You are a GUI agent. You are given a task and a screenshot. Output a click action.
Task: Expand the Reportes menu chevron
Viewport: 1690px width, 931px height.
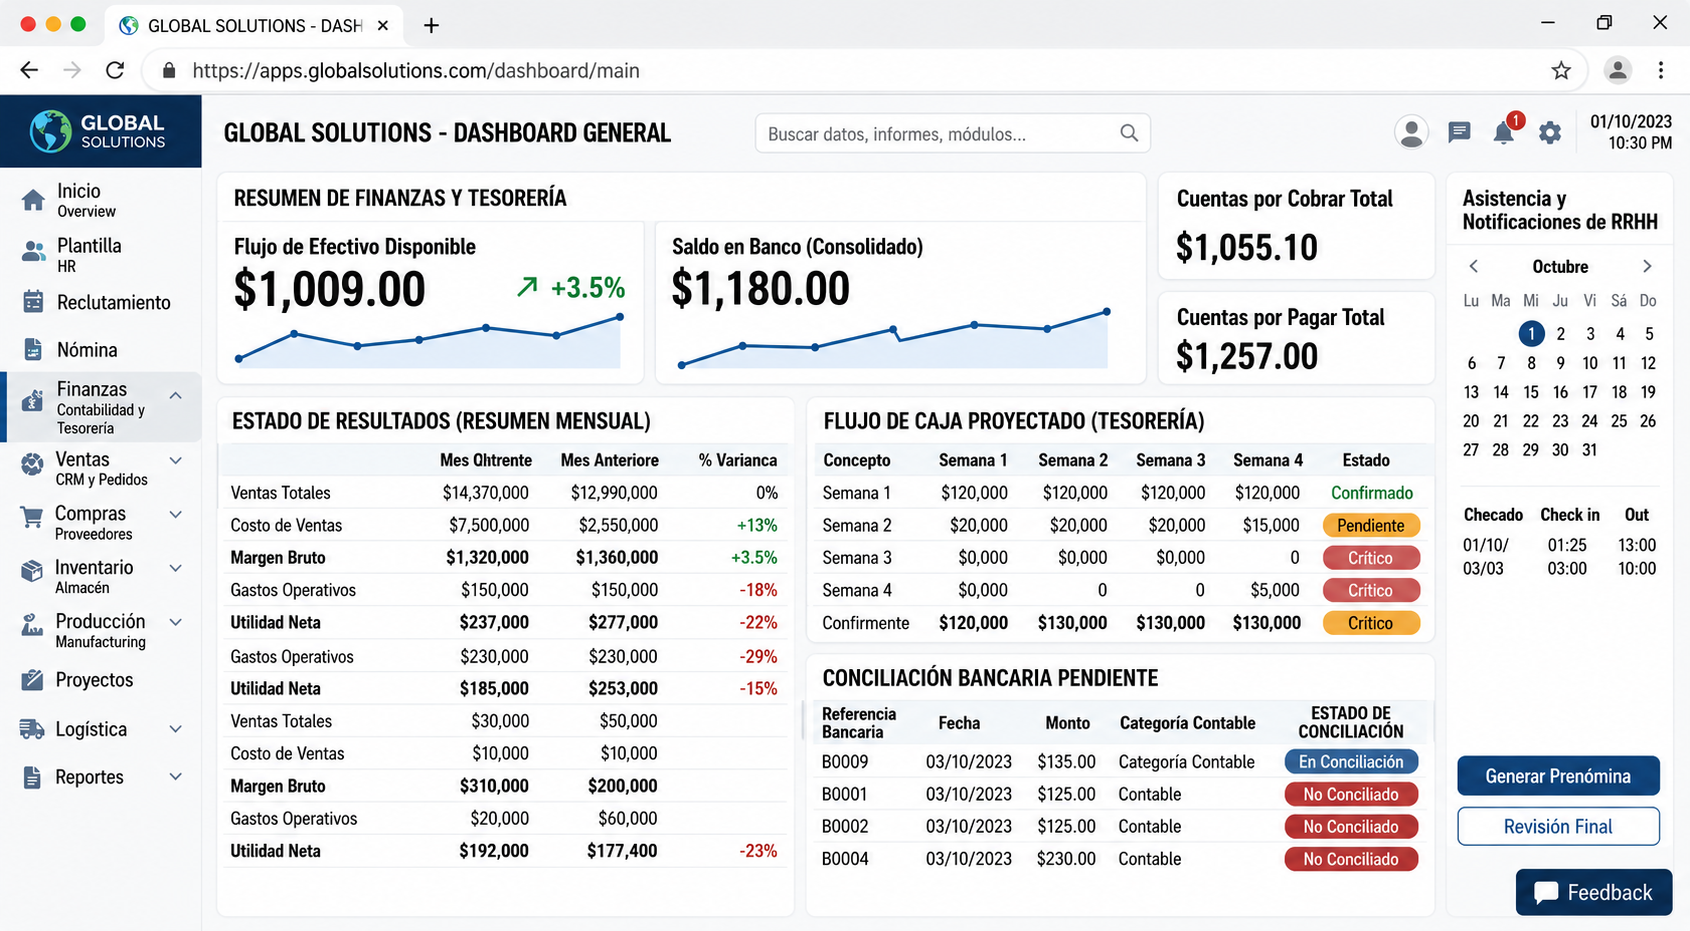coord(176,776)
